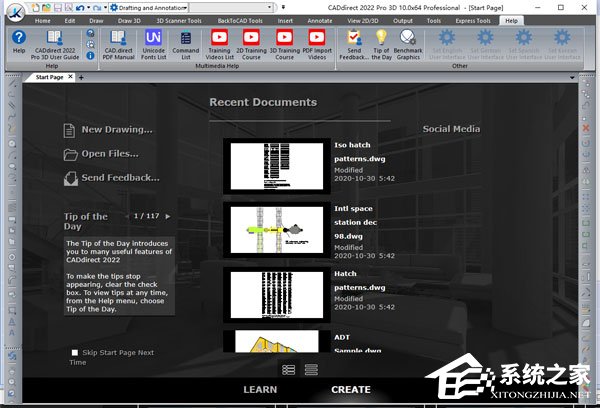Launch the 3D Training Course video
This screenshot has width=600, height=408.
[x=284, y=45]
